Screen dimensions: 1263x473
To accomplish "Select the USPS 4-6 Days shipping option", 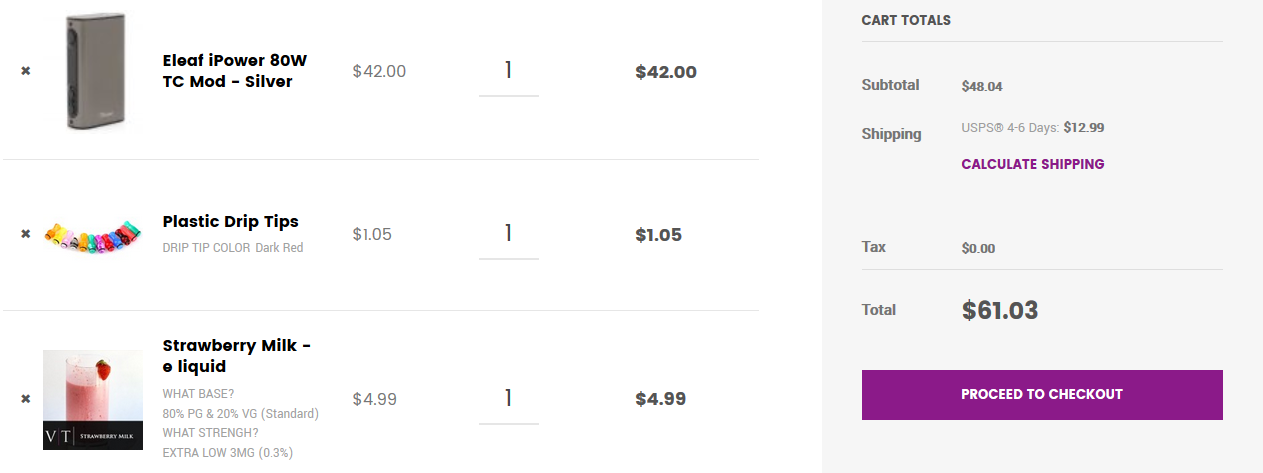I will click(1033, 128).
